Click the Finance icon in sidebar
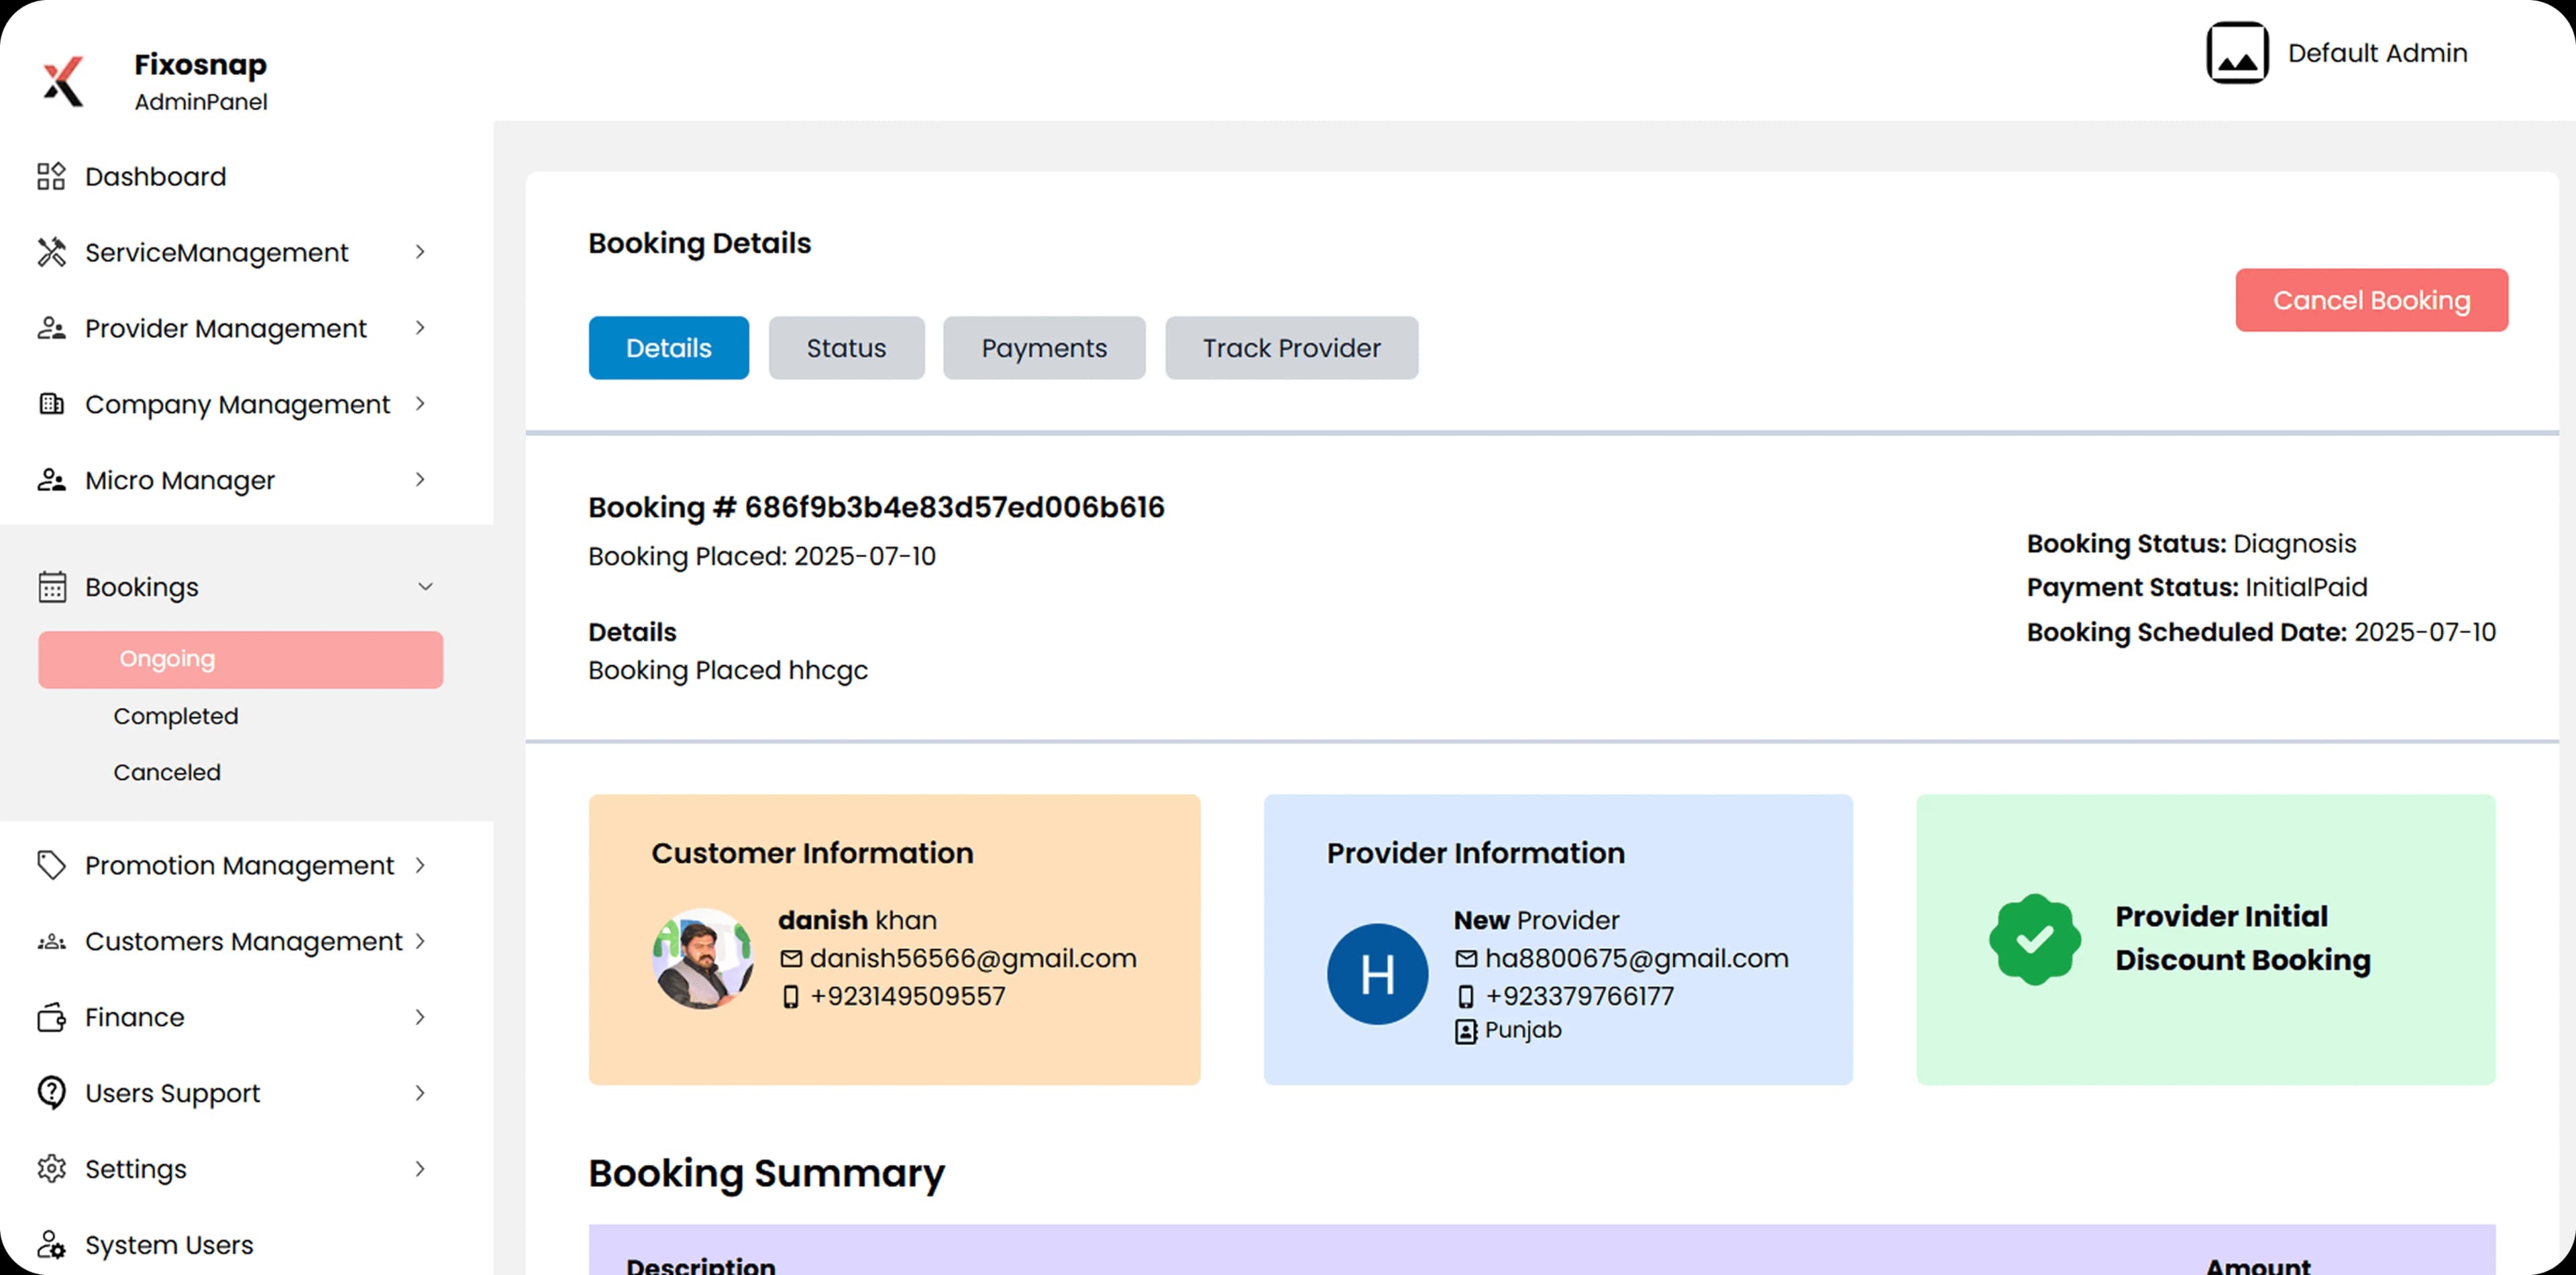This screenshot has width=2576, height=1275. coord(51,1016)
